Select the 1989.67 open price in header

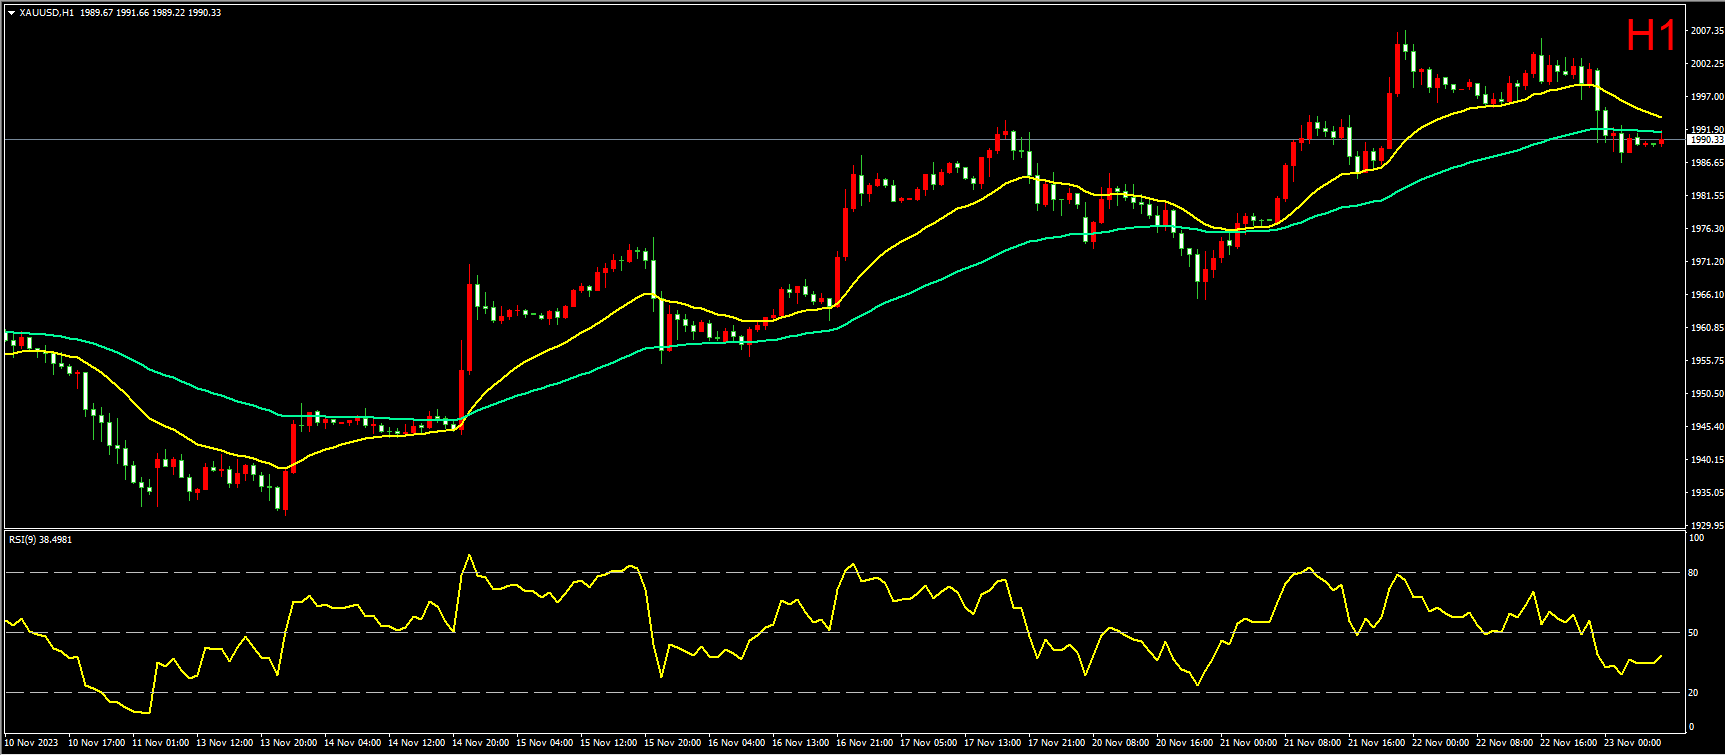[x=96, y=13]
